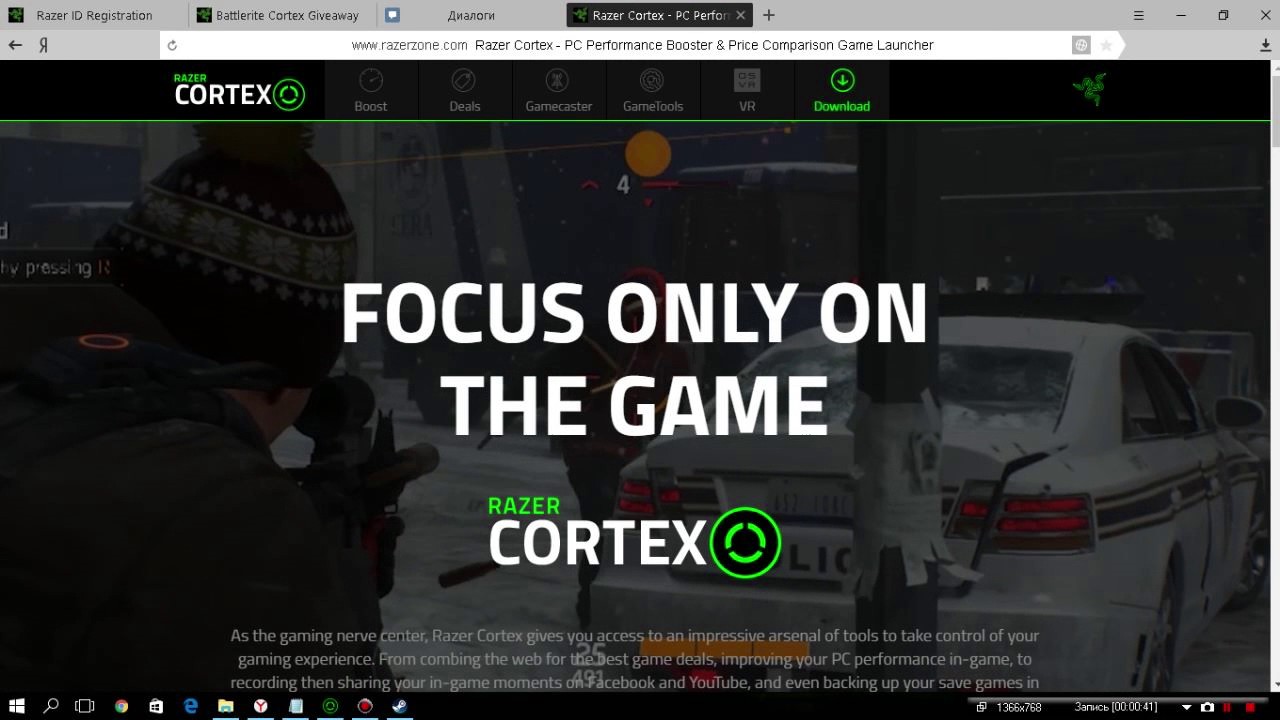This screenshot has height=720, width=1280.
Task: Switch to Yandex Browser on taskbar
Action: click(260, 706)
